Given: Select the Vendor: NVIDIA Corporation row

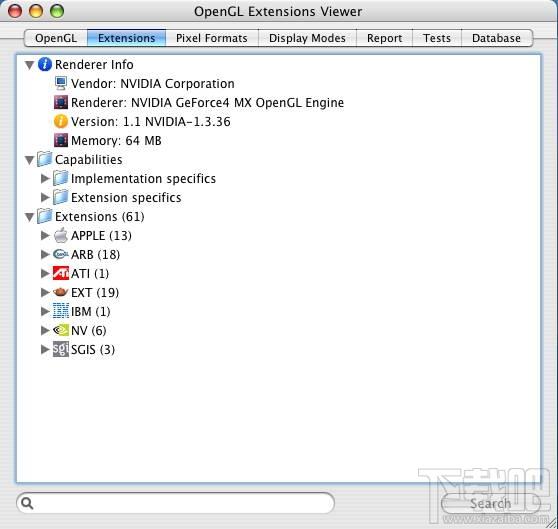Looking at the screenshot, I should click(153, 84).
